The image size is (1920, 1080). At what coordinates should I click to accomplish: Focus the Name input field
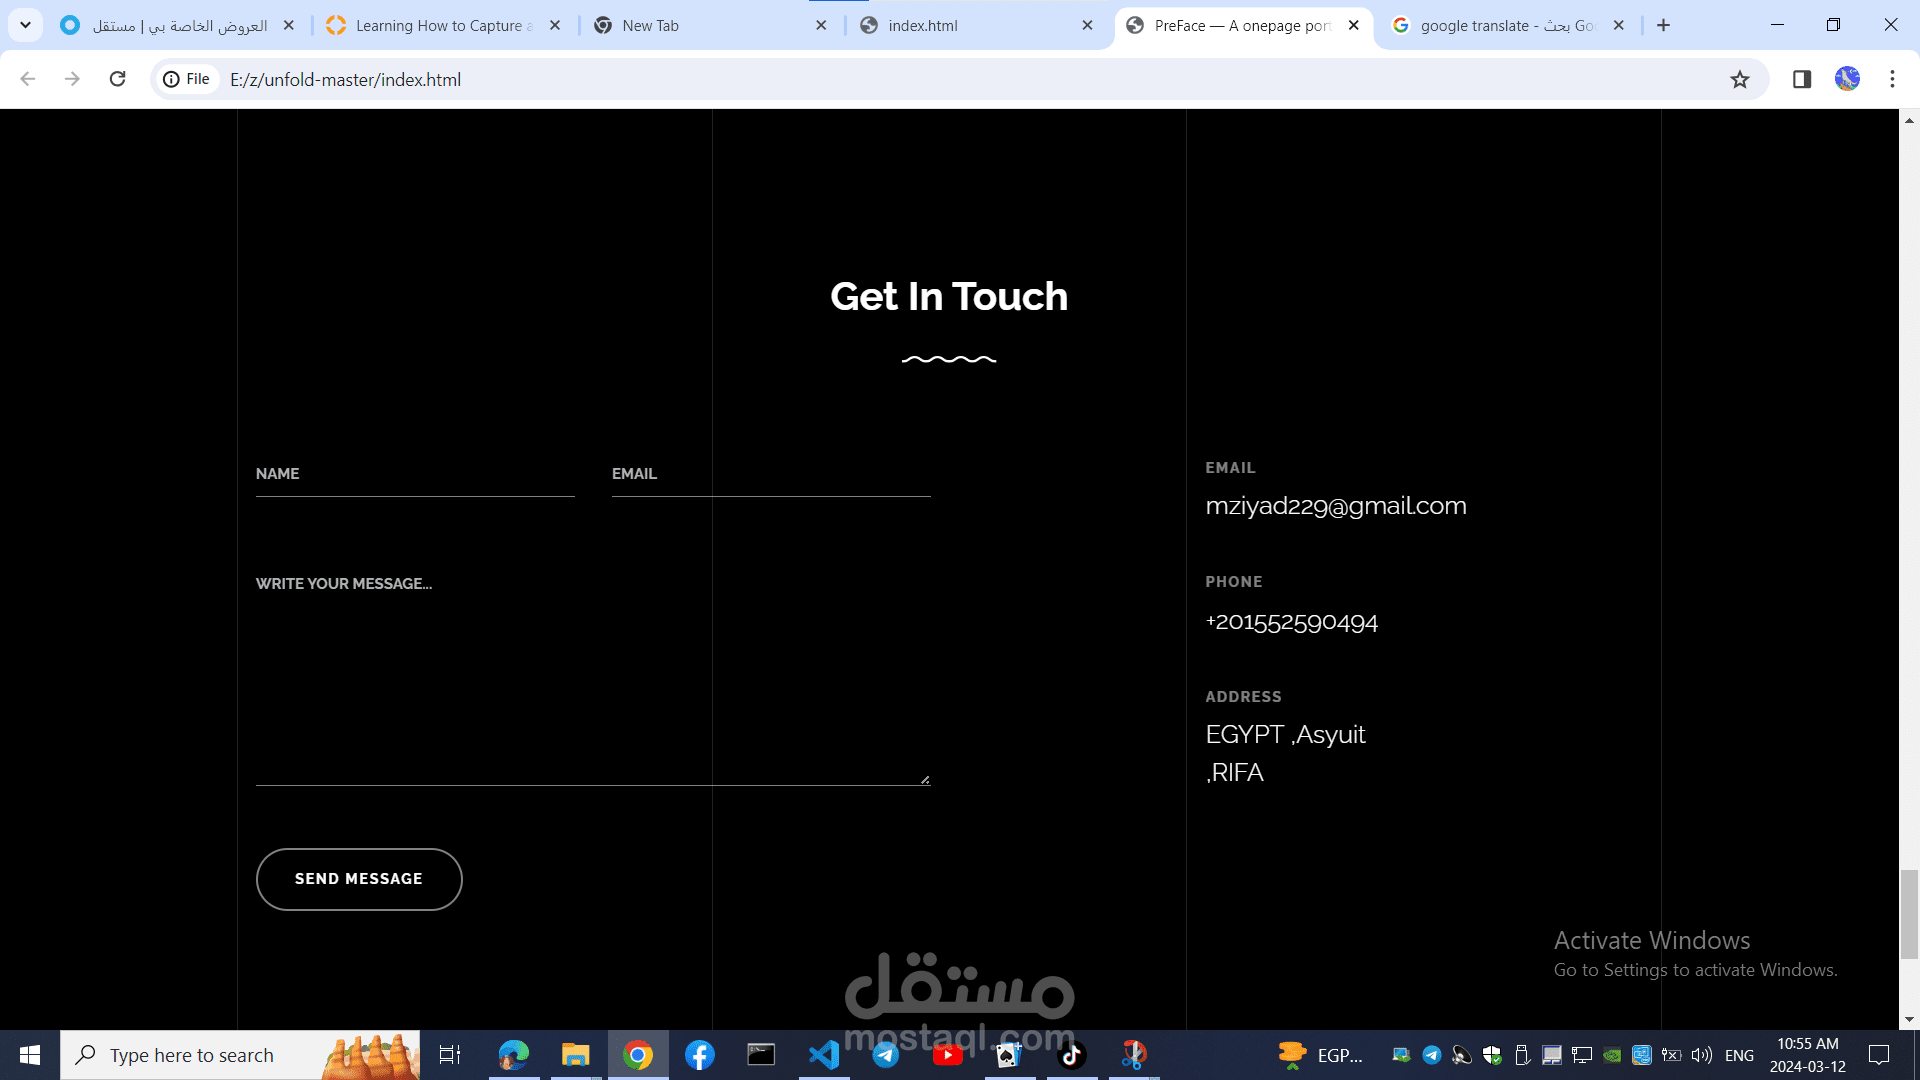point(414,474)
